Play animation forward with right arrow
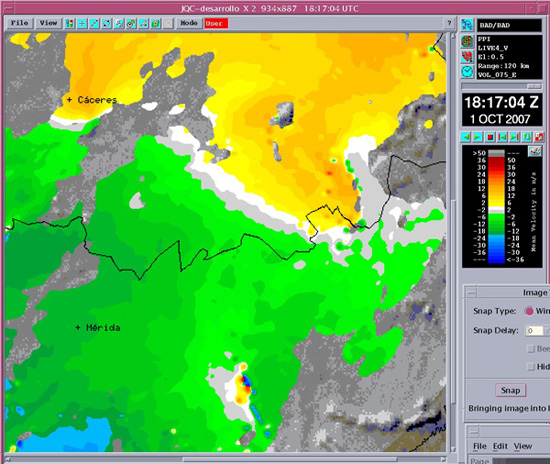Screen dimensions: 550x464 pyautogui.click(x=478, y=137)
